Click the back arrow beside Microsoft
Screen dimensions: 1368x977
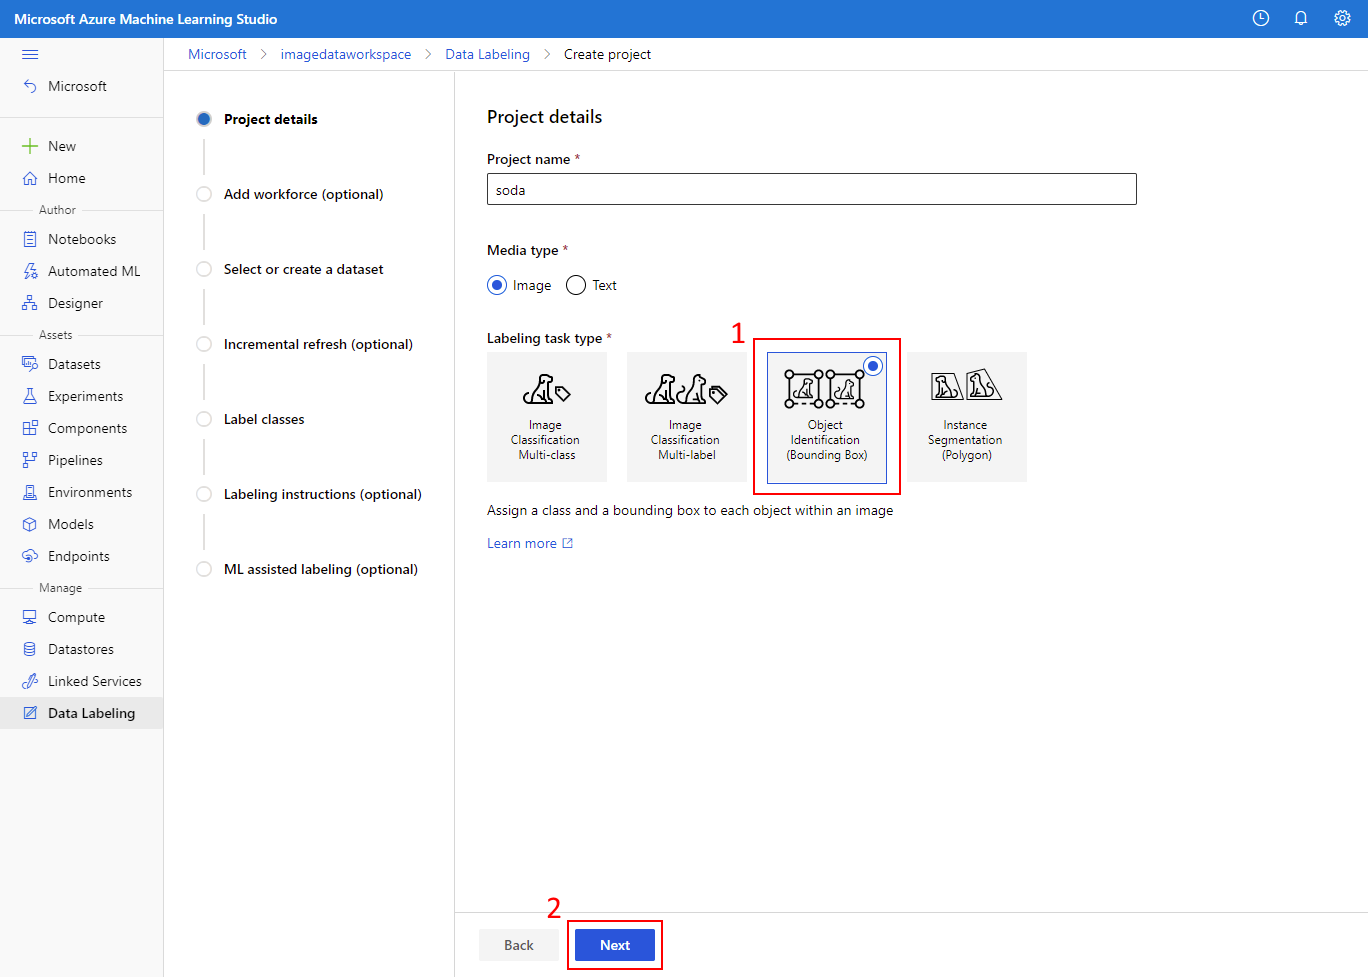[x=30, y=86]
